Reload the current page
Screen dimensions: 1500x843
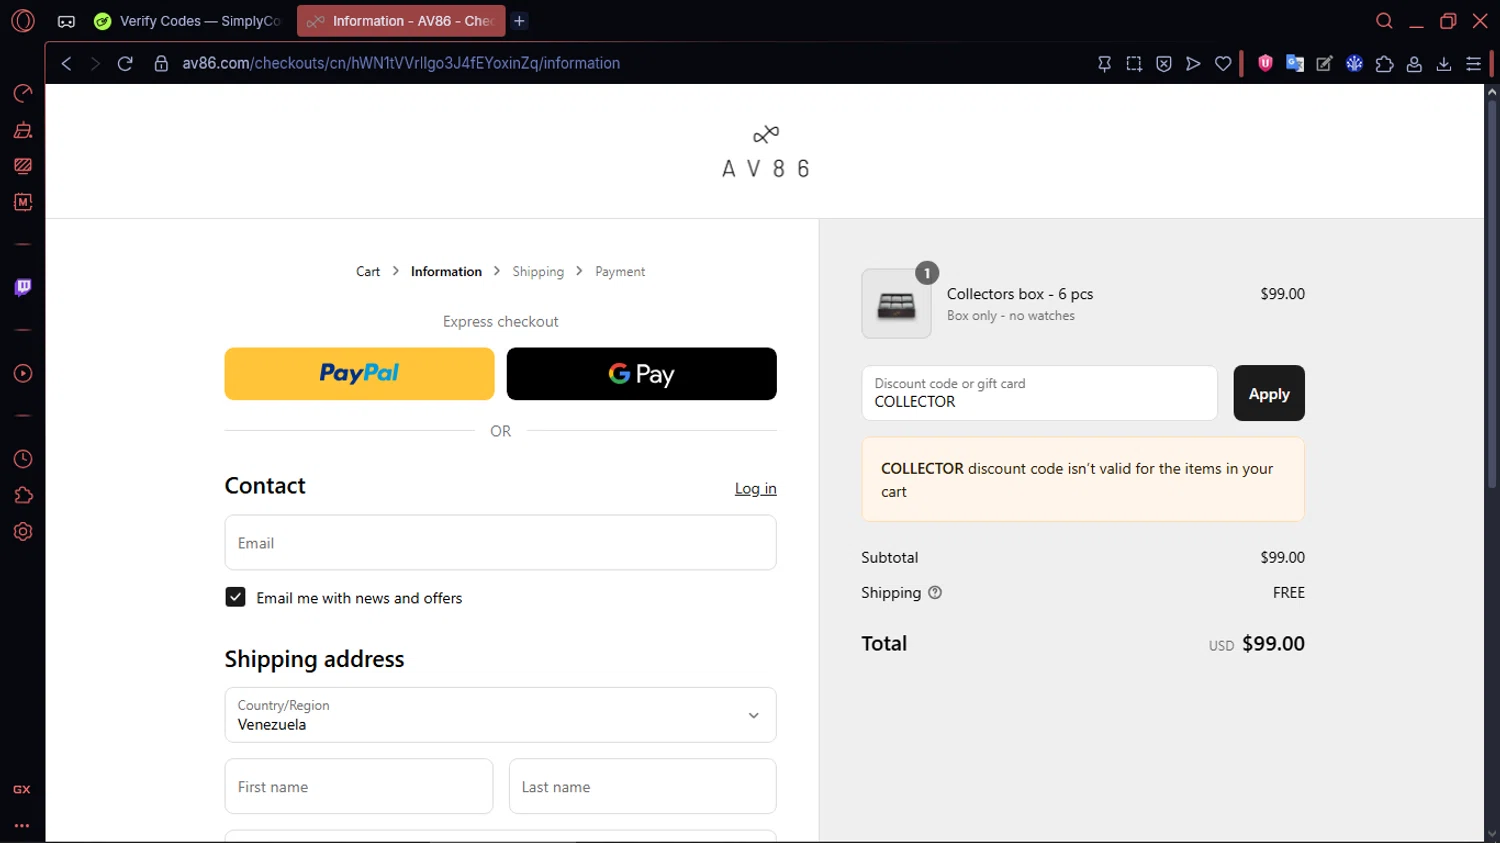point(125,63)
